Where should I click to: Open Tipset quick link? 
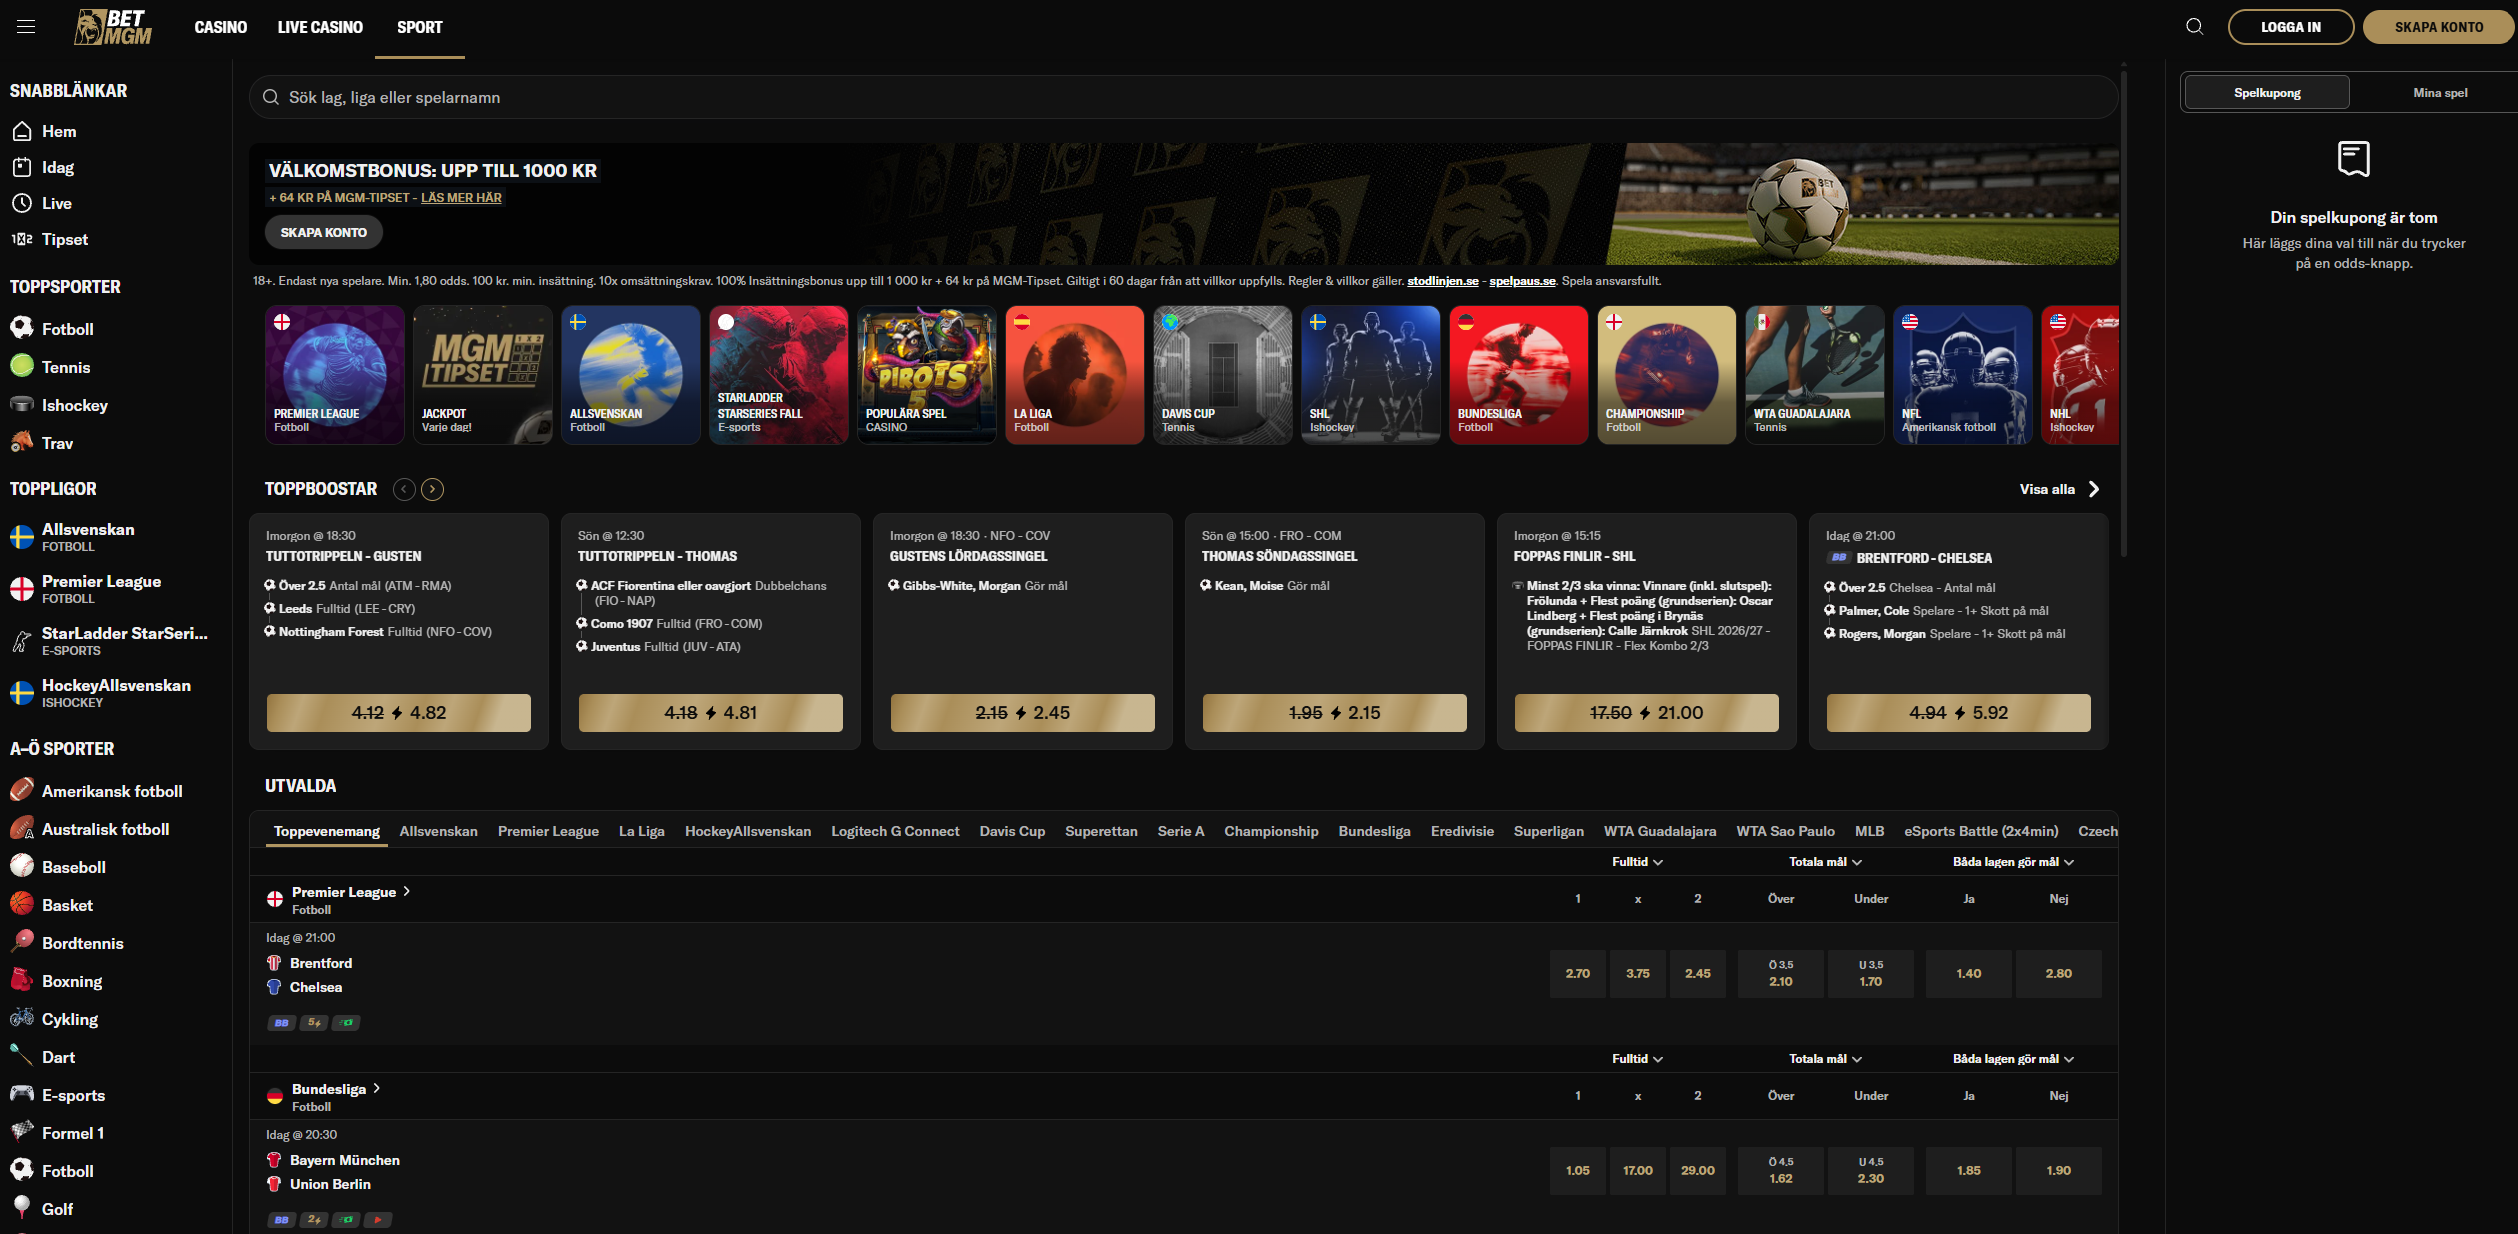pos(65,239)
